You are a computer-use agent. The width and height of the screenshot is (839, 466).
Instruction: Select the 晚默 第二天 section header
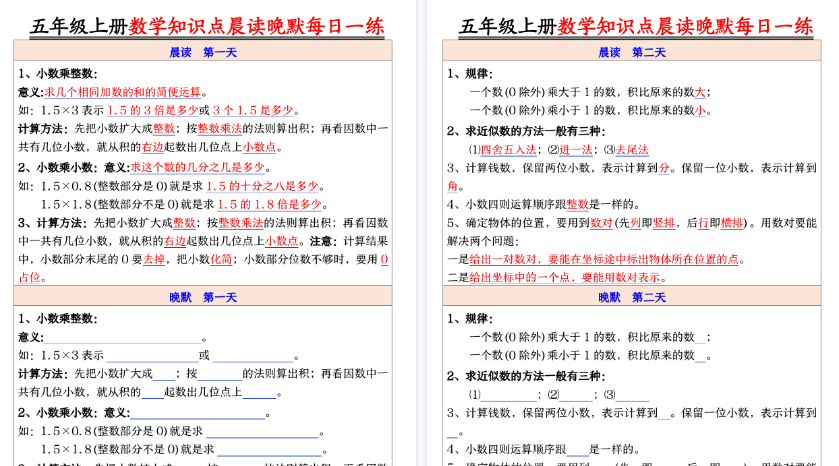(x=632, y=297)
